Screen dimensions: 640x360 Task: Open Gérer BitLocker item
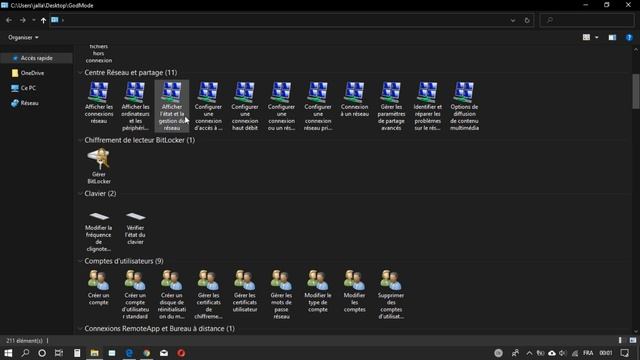coord(99,166)
